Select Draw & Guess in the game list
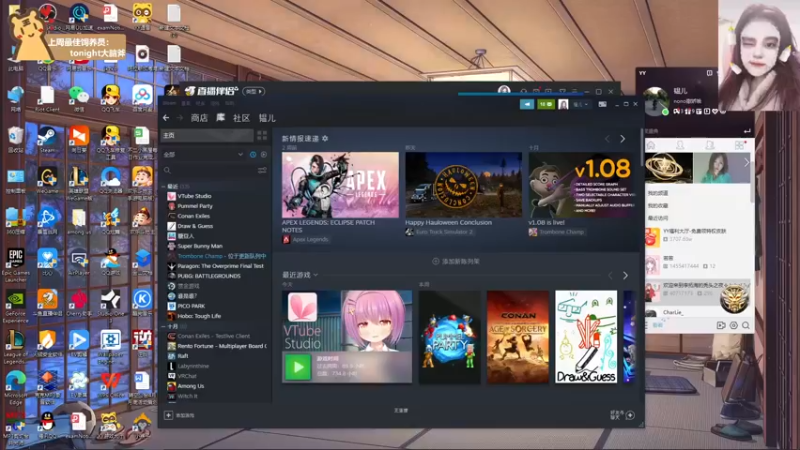The width and height of the screenshot is (800, 450). click(195, 226)
